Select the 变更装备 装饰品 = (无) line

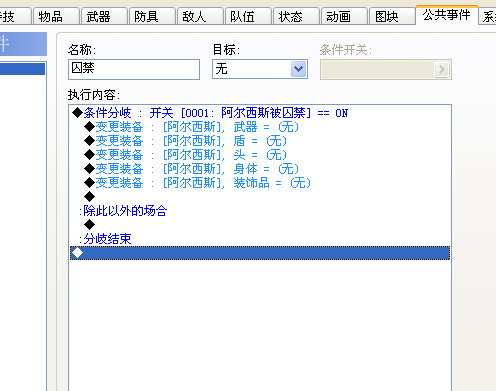click(x=260, y=183)
